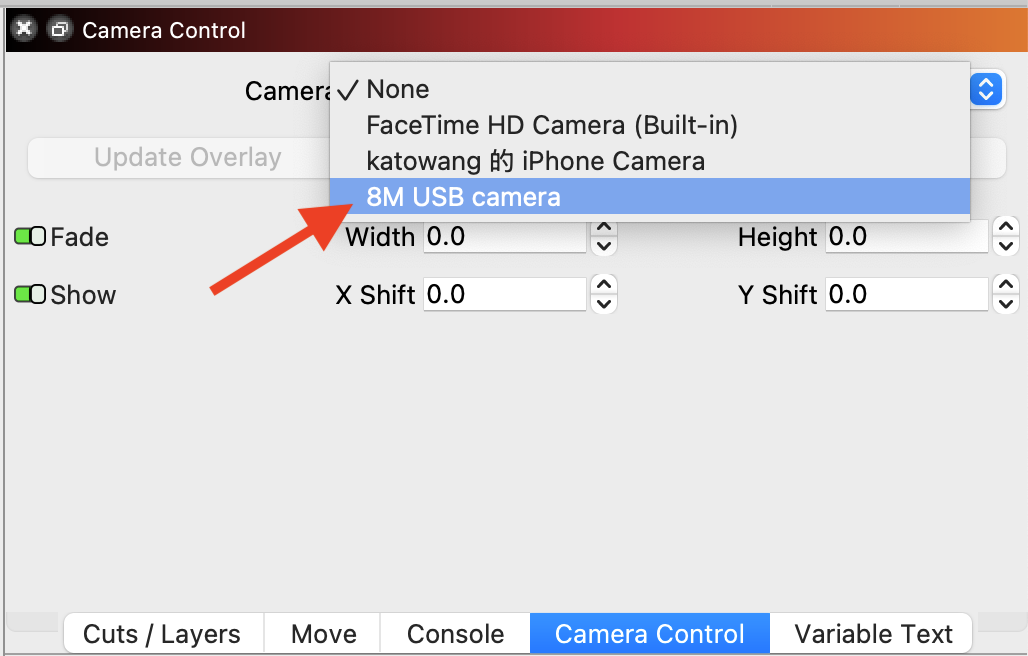The height and width of the screenshot is (656, 1028).
Task: Increase X Shift with the up arrow
Action: pyautogui.click(x=604, y=285)
